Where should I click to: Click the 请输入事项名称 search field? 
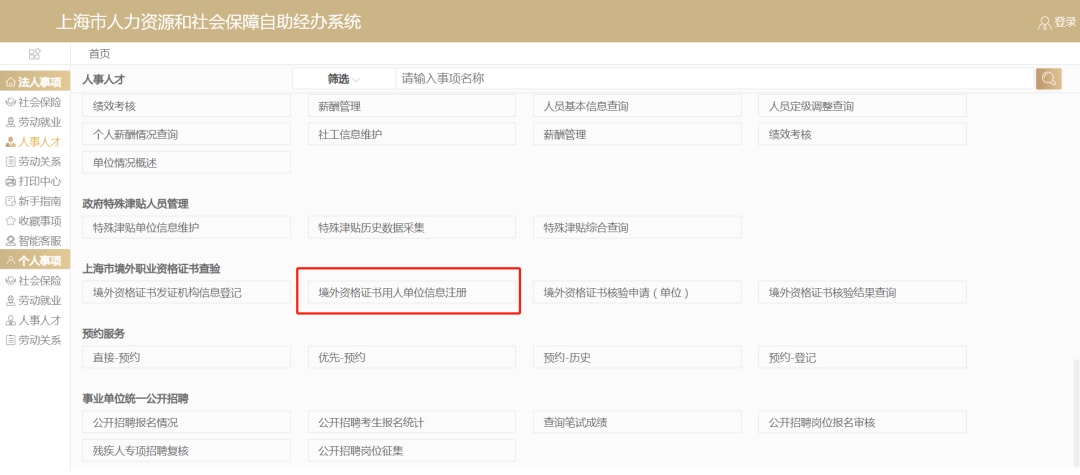tap(712, 79)
